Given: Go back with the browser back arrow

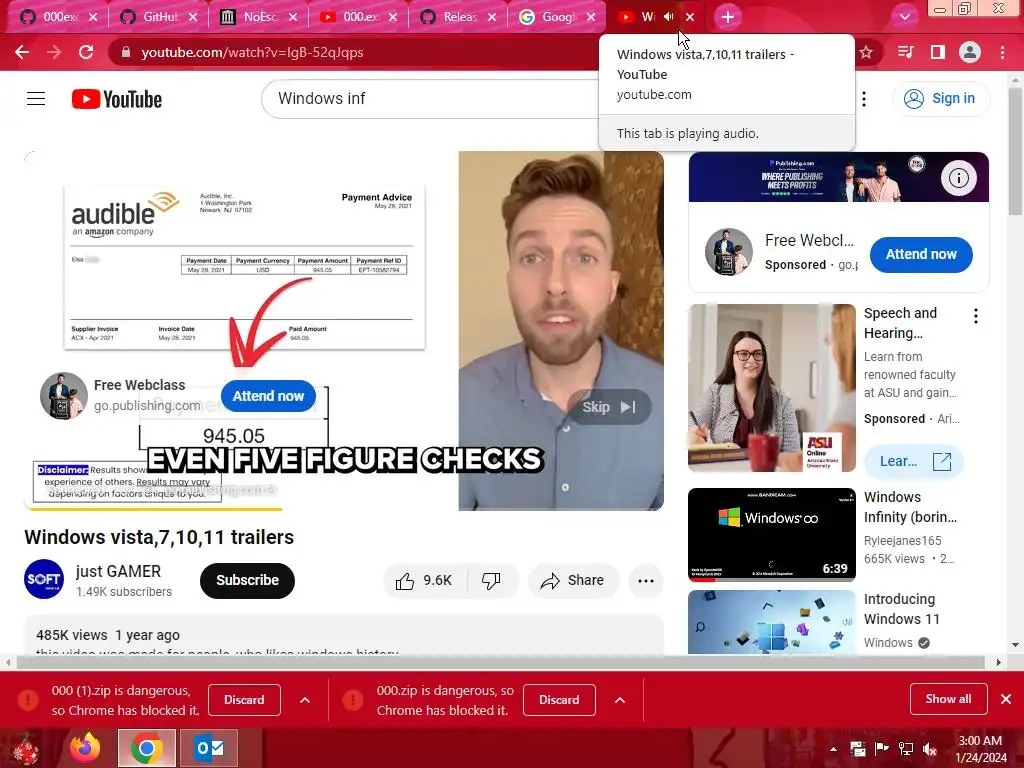Looking at the screenshot, I should [22, 52].
